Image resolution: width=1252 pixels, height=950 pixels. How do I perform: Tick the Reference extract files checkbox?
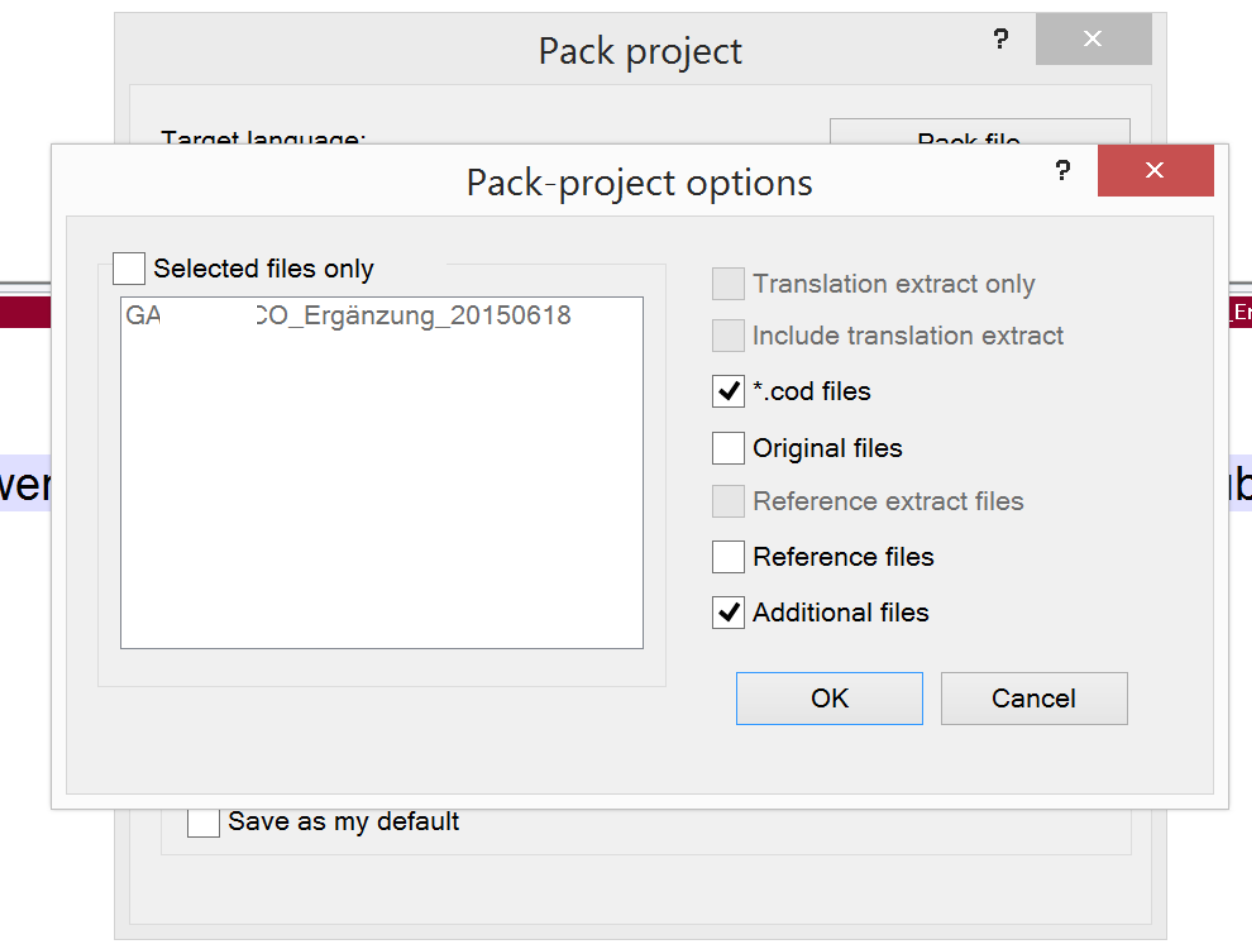coord(728,501)
